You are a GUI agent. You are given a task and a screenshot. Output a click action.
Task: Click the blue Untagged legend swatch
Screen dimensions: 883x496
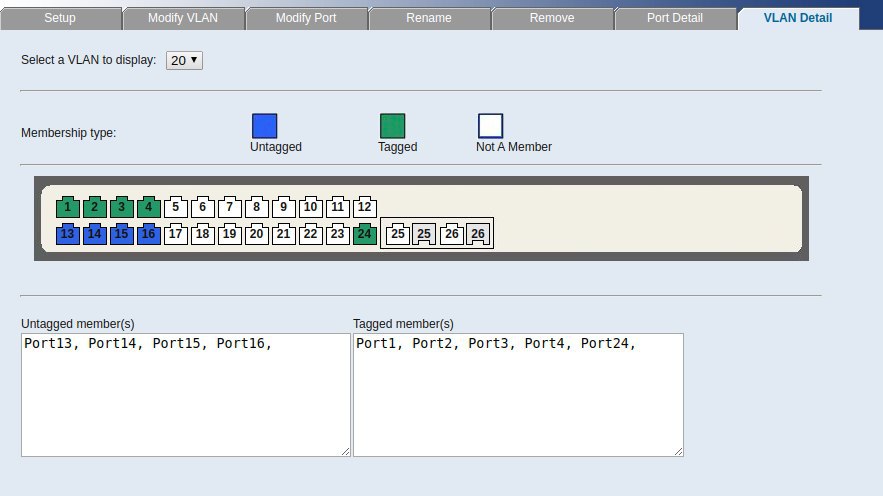click(x=265, y=126)
